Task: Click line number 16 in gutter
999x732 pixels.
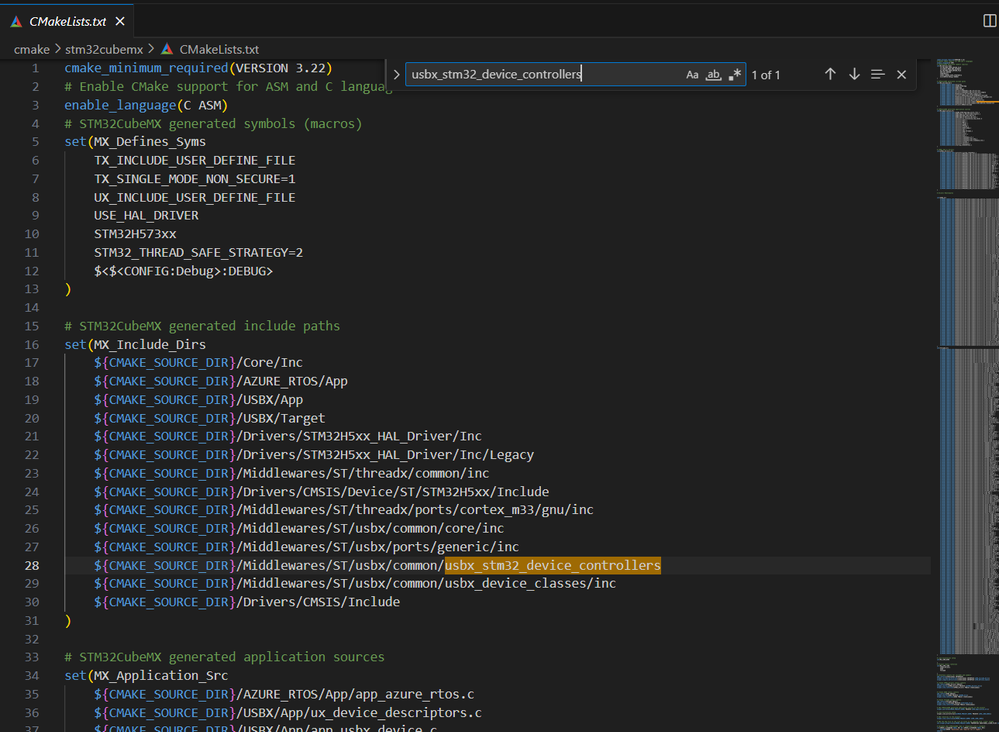Action: click(x=32, y=345)
